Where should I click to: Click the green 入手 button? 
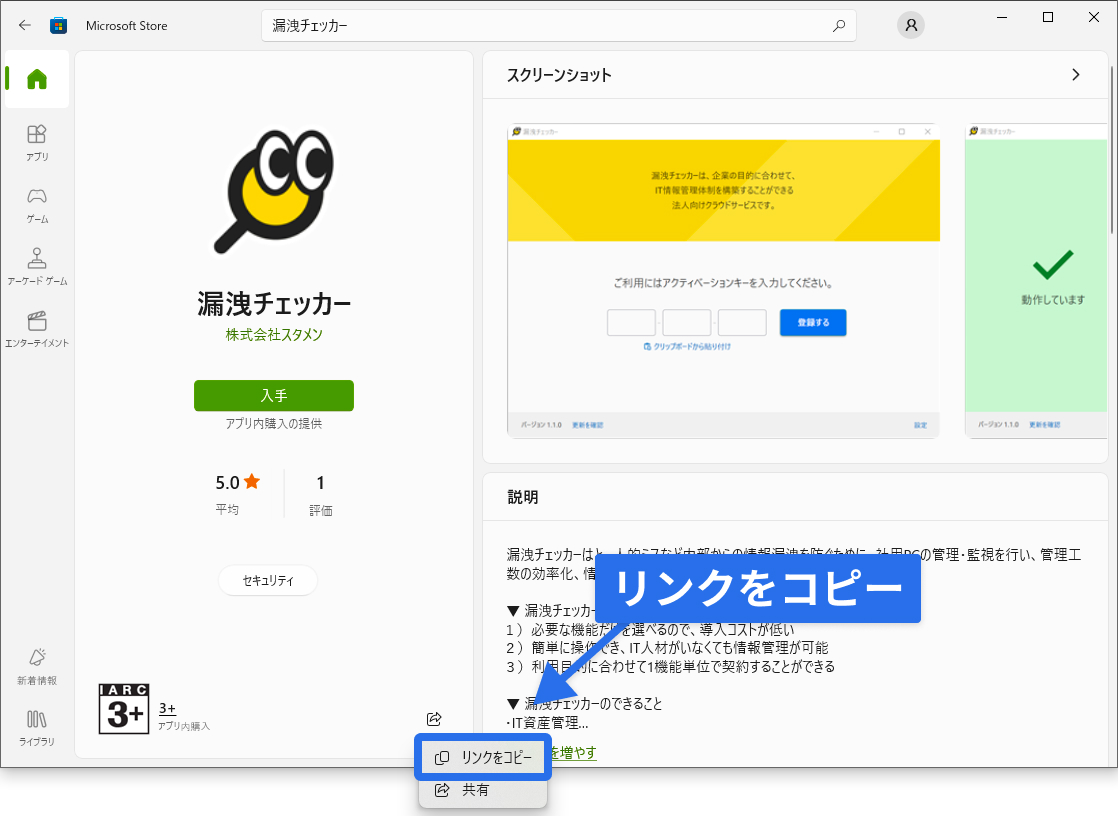tap(274, 396)
